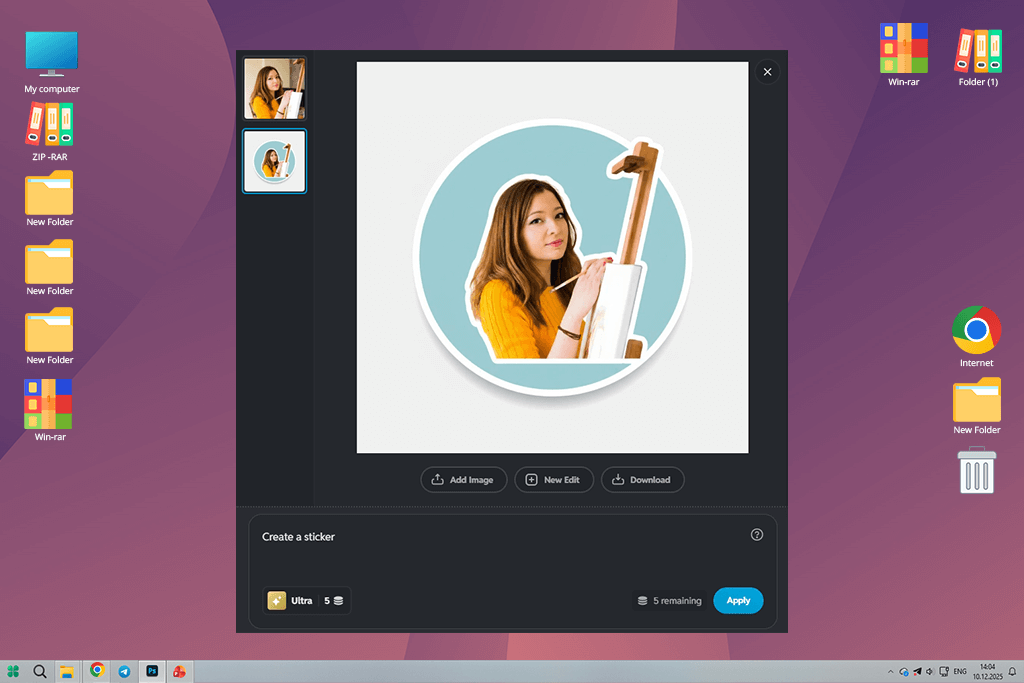Switch to Chrome in the taskbar
The height and width of the screenshot is (683, 1024).
pyautogui.click(x=97, y=670)
